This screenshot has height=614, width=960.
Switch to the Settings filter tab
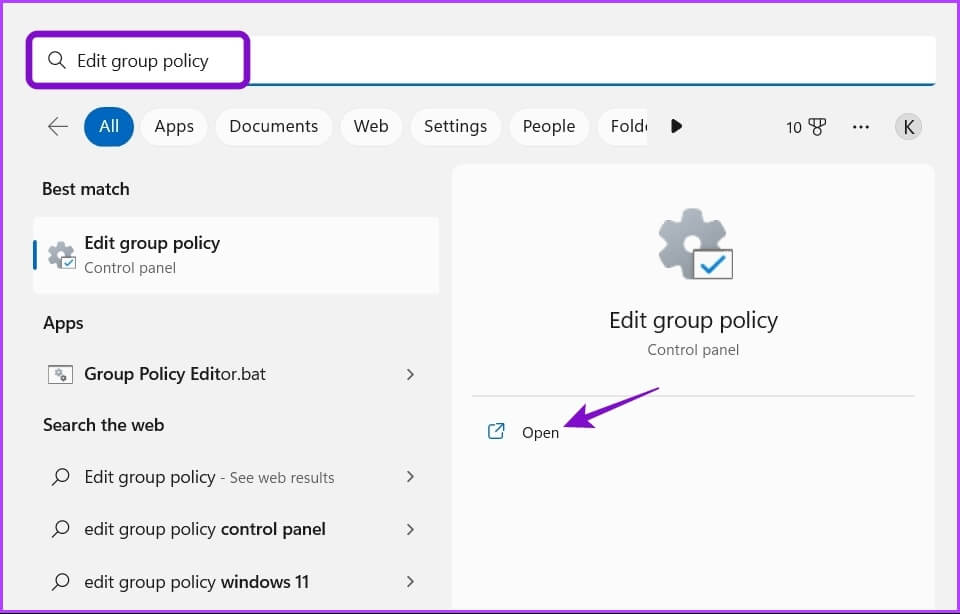[456, 127]
